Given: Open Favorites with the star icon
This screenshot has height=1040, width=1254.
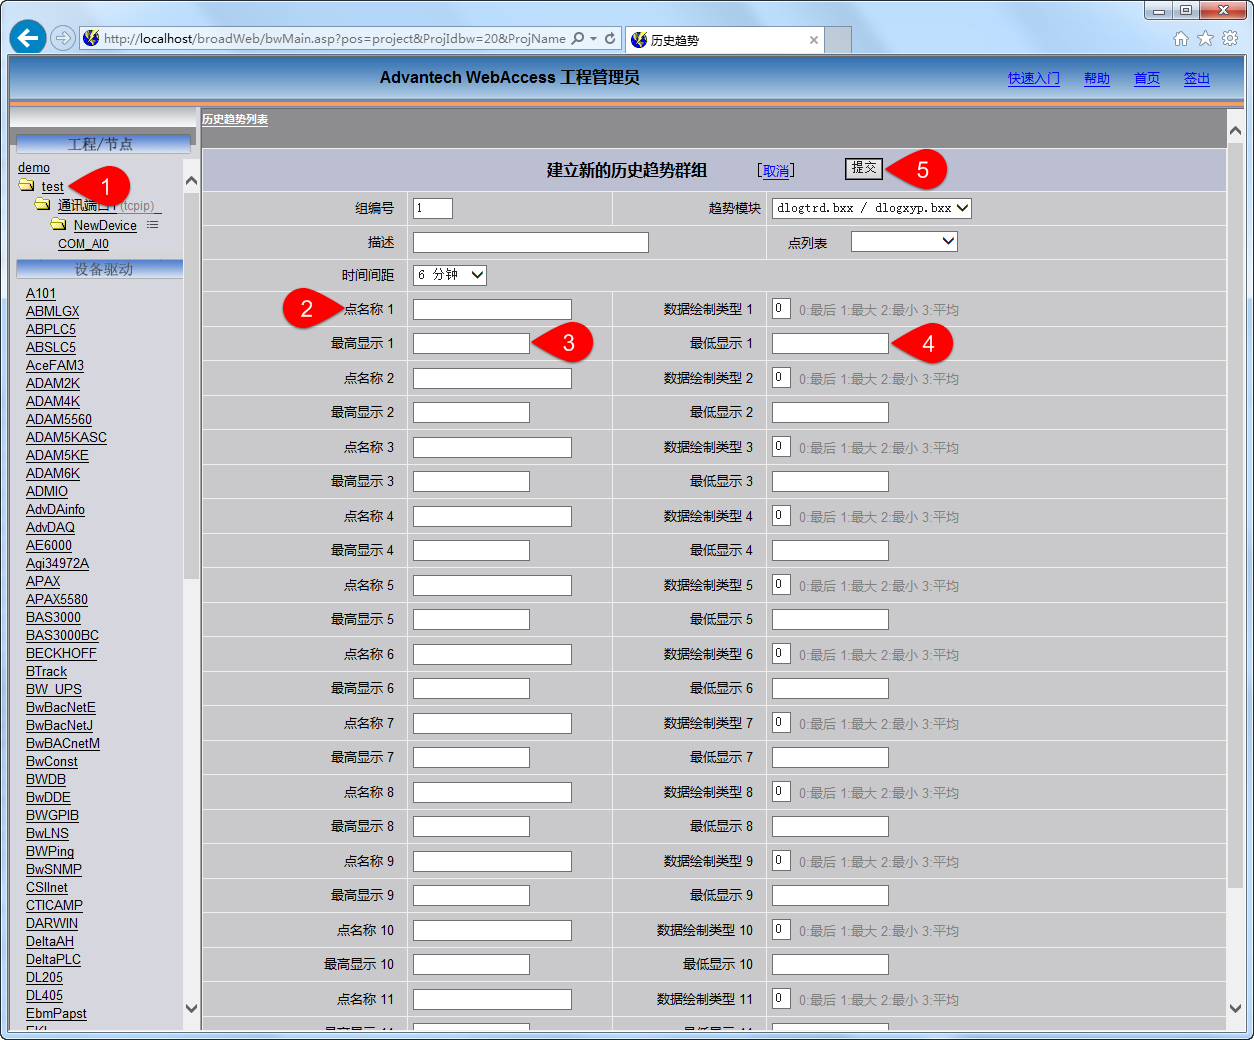Looking at the screenshot, I should 1205,38.
